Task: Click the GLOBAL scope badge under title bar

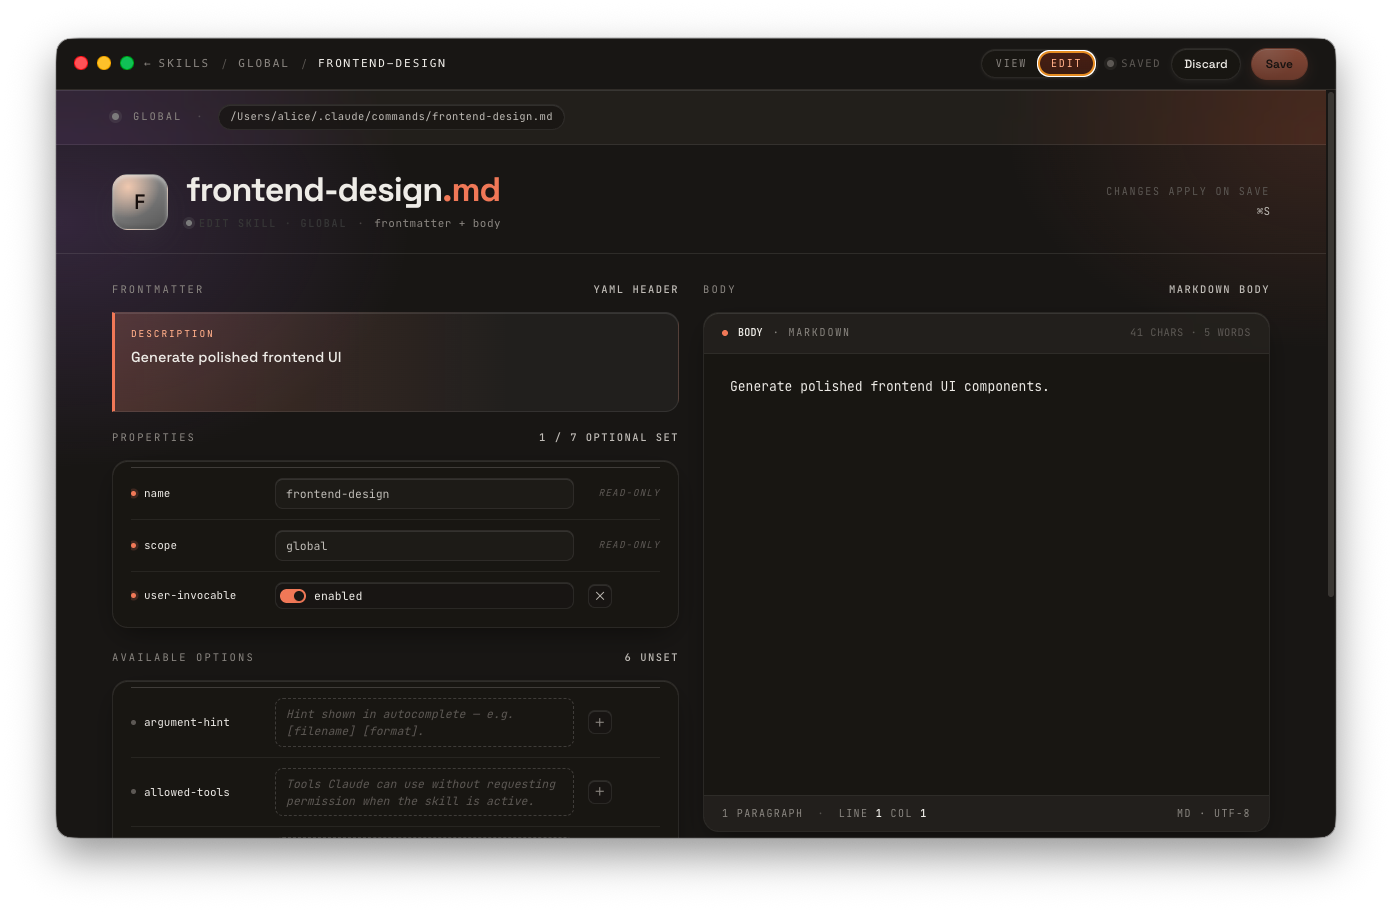Action: coord(146,117)
